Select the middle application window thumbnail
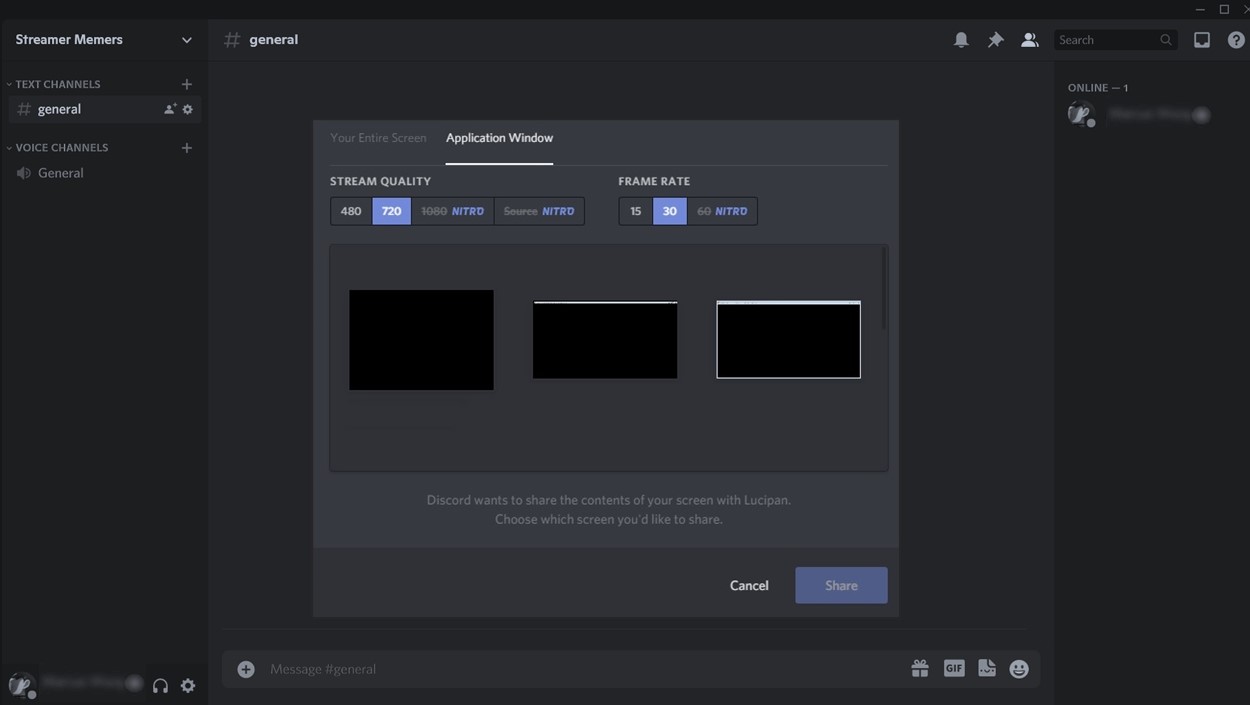Screen dimensions: 1250x705 click(605, 340)
